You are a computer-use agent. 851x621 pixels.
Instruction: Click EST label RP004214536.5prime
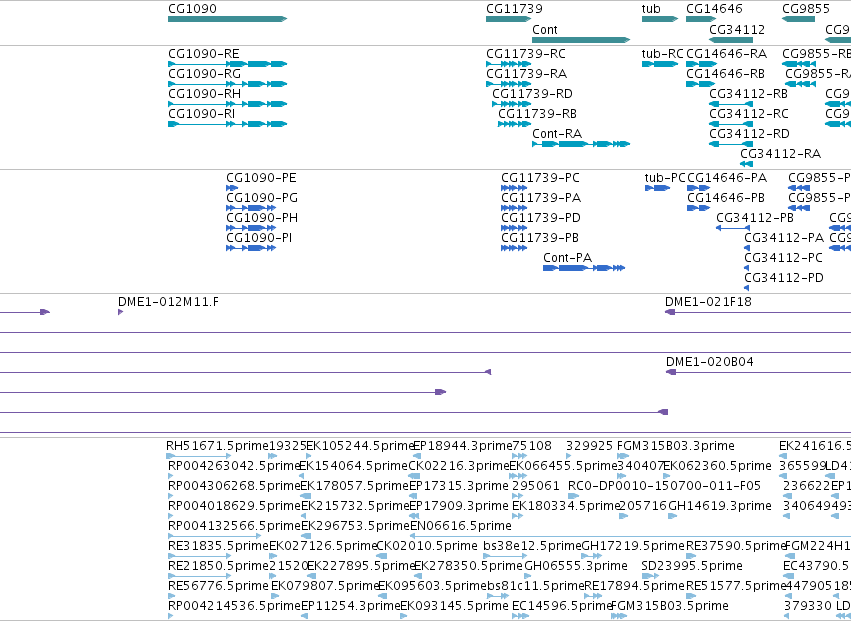click(x=234, y=606)
